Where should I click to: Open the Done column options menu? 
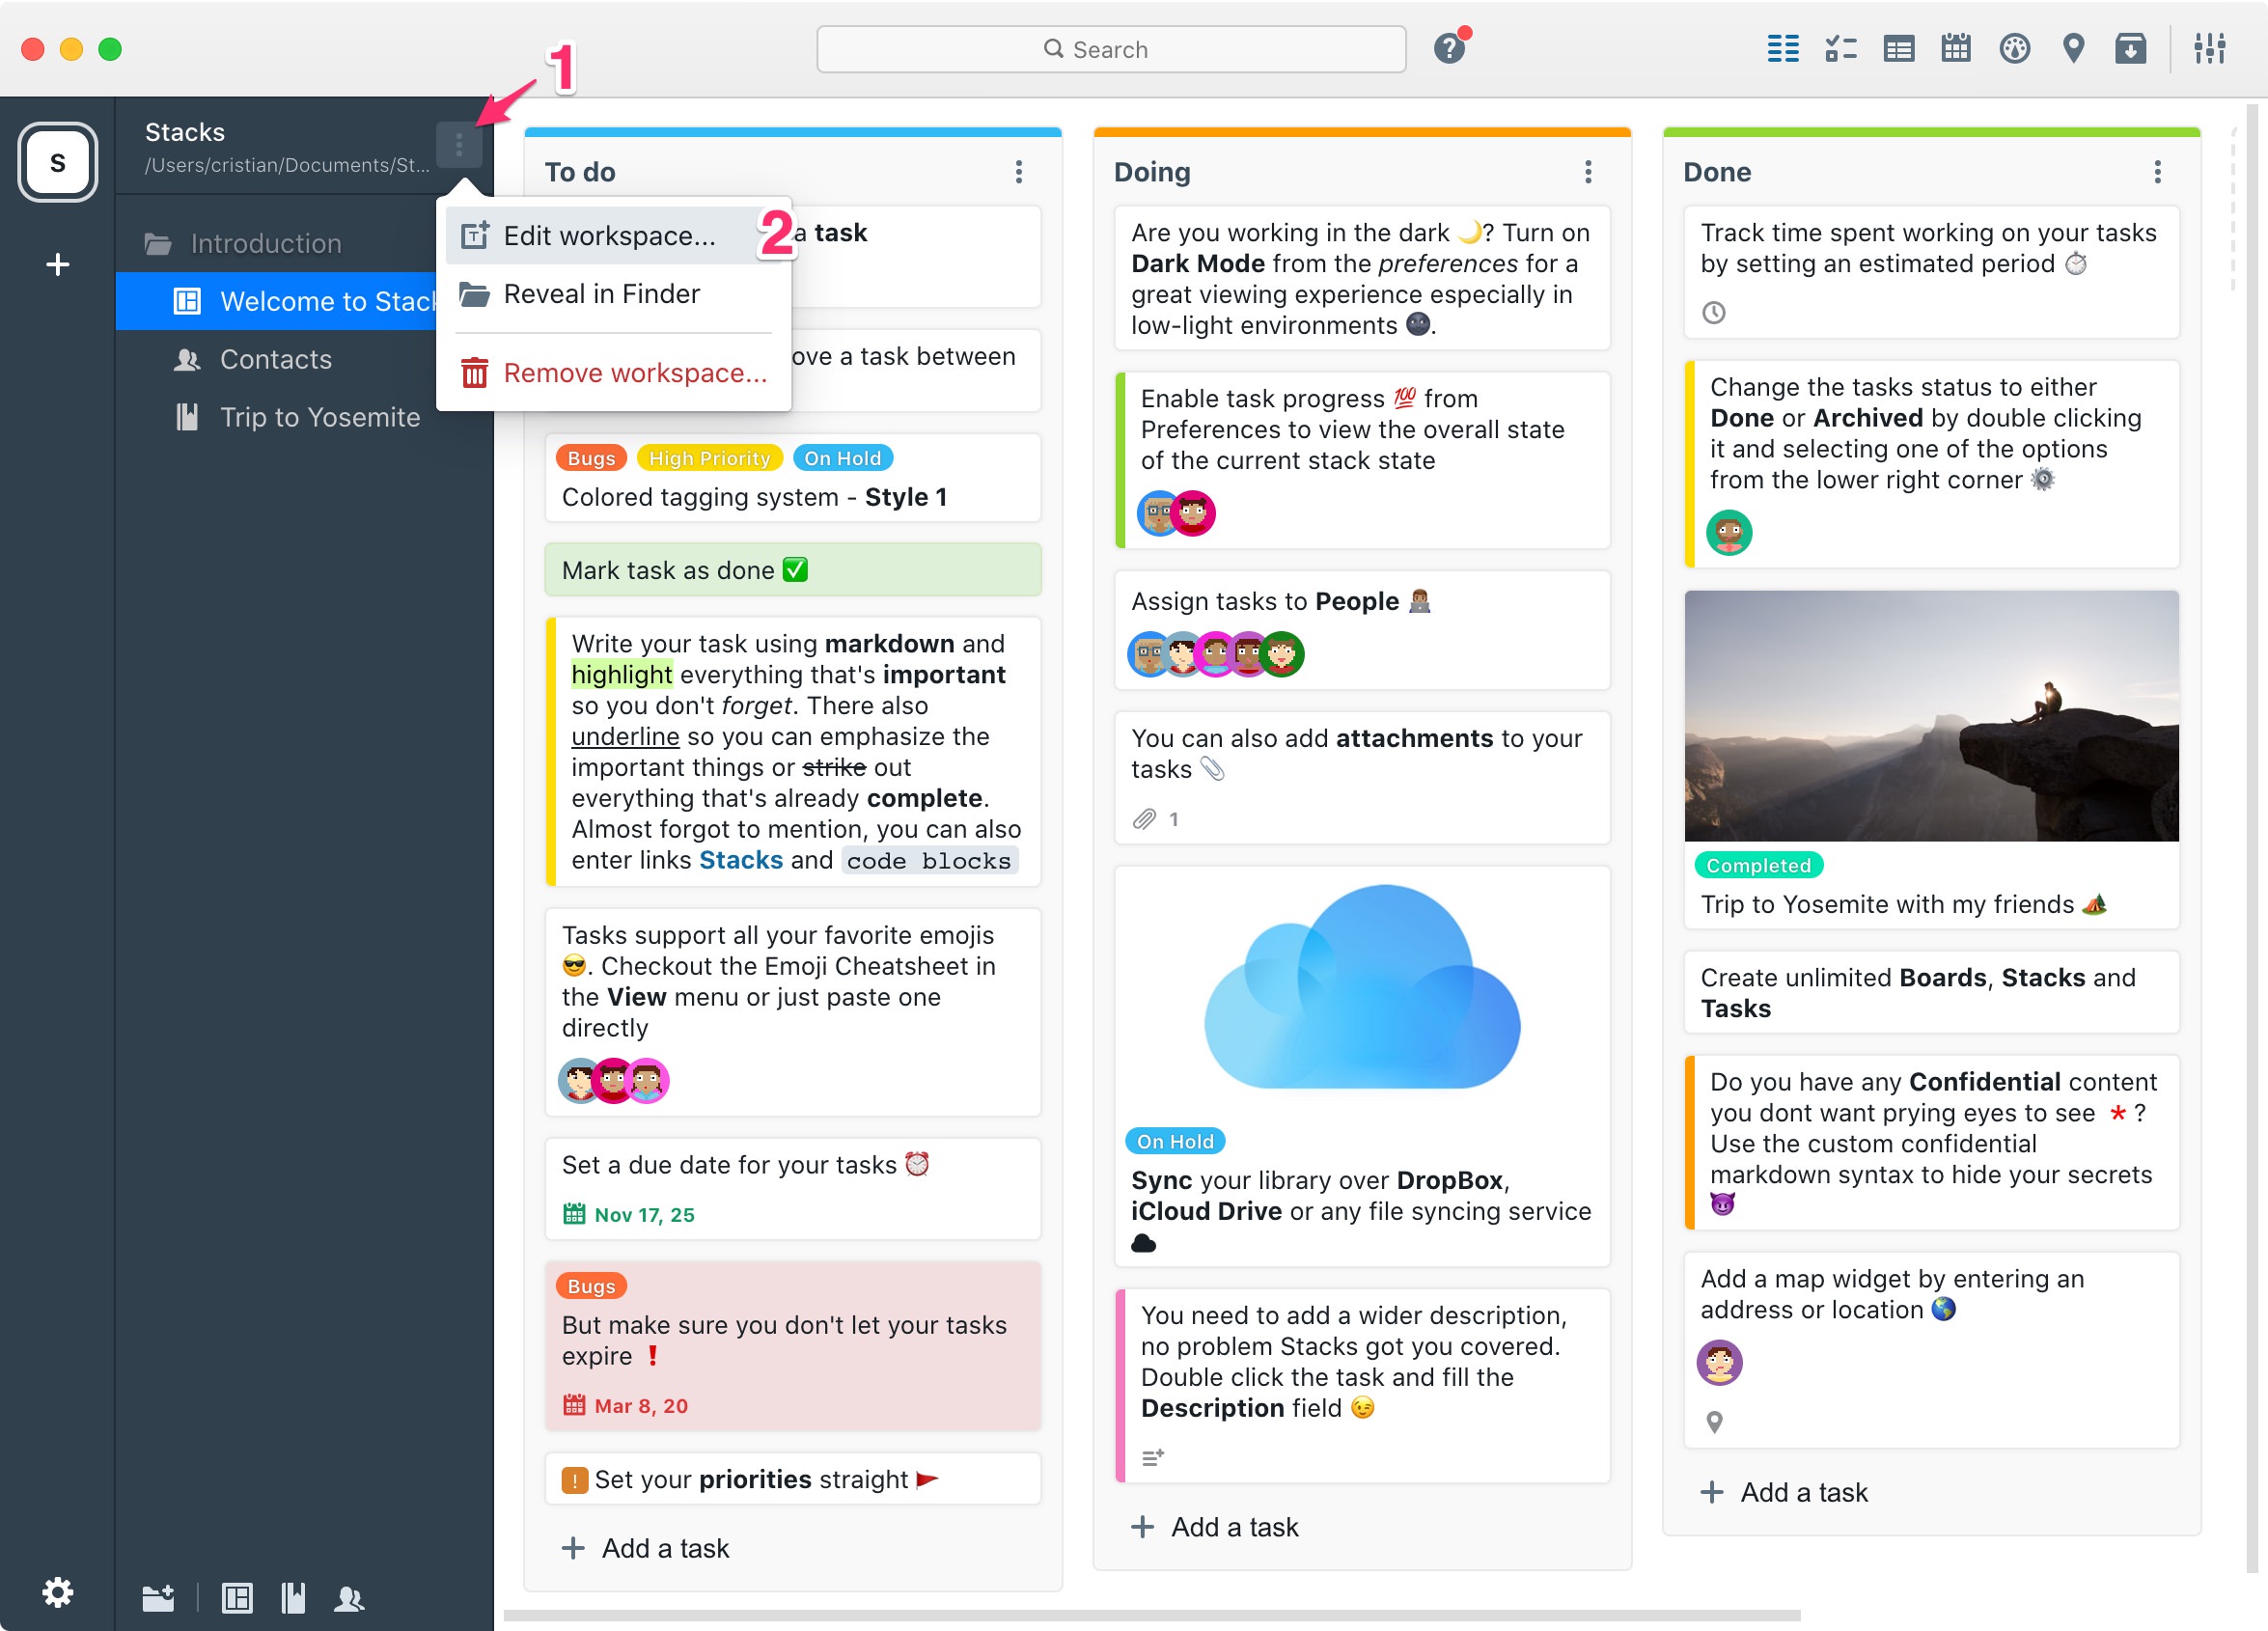click(2157, 172)
